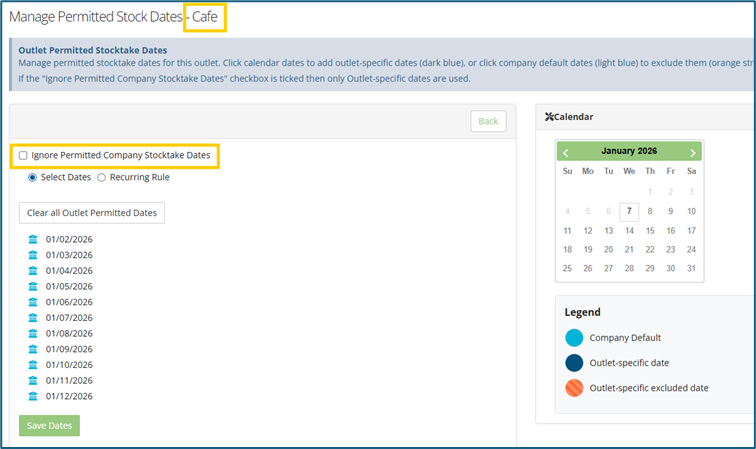The height and width of the screenshot is (449, 756).
Task: Select January 31 in the calendar
Action: [691, 268]
